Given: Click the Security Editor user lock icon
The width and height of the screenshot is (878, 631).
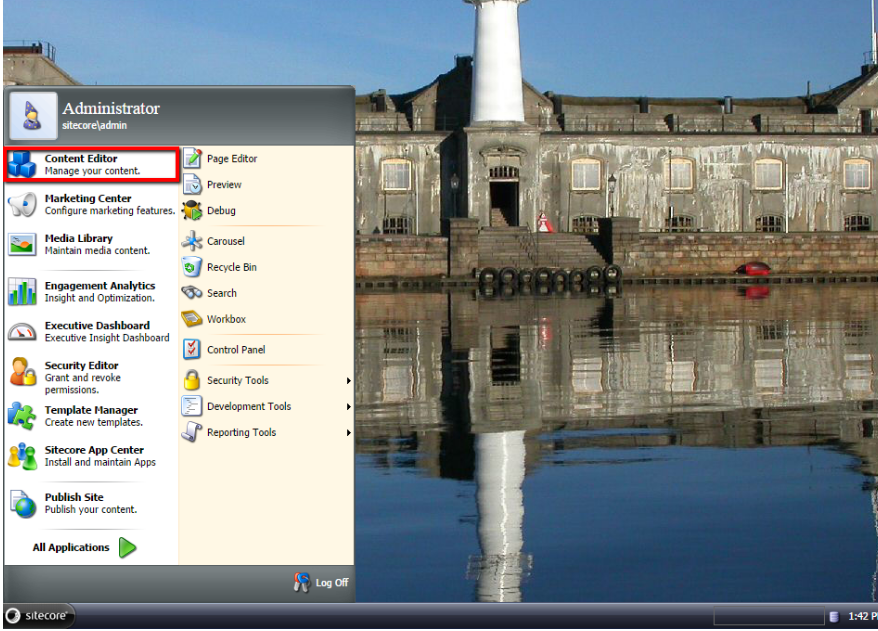Looking at the screenshot, I should click(x=22, y=372).
